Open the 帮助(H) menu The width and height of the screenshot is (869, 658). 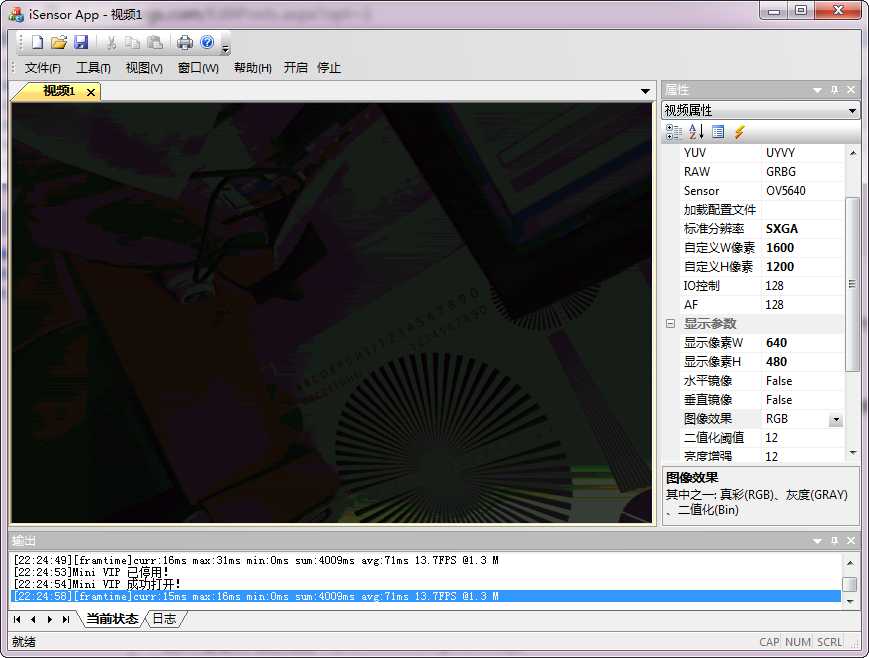tap(253, 68)
